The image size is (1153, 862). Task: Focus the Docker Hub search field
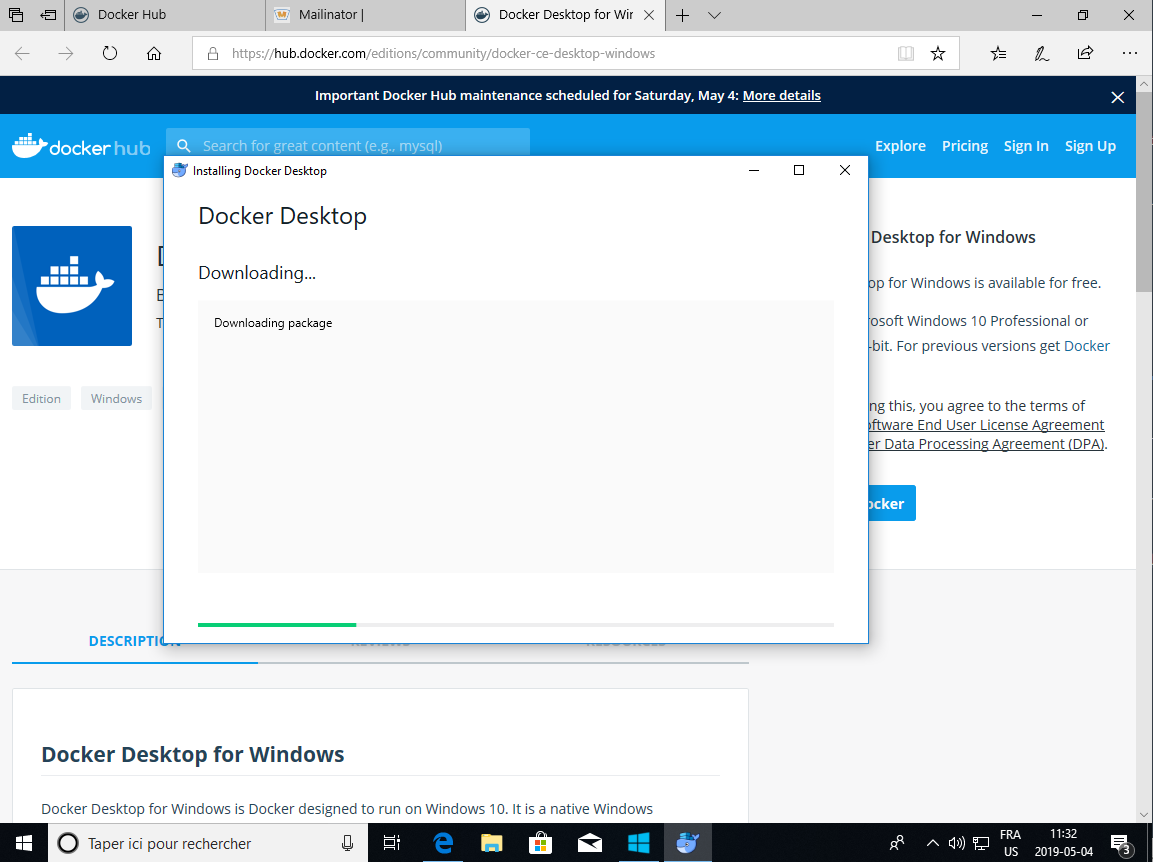tap(348, 146)
